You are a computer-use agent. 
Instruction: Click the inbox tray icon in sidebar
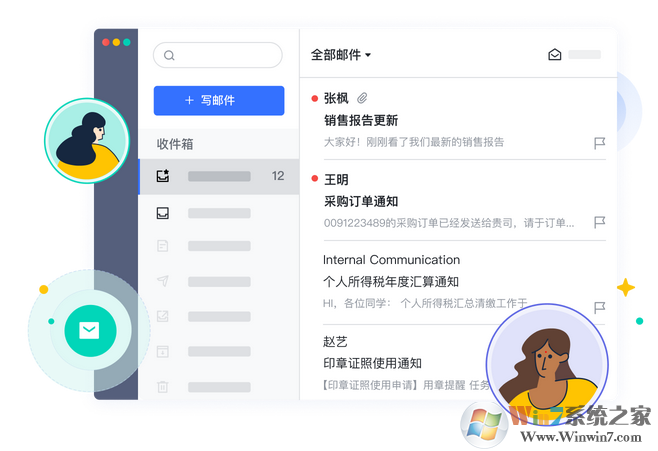point(163,213)
